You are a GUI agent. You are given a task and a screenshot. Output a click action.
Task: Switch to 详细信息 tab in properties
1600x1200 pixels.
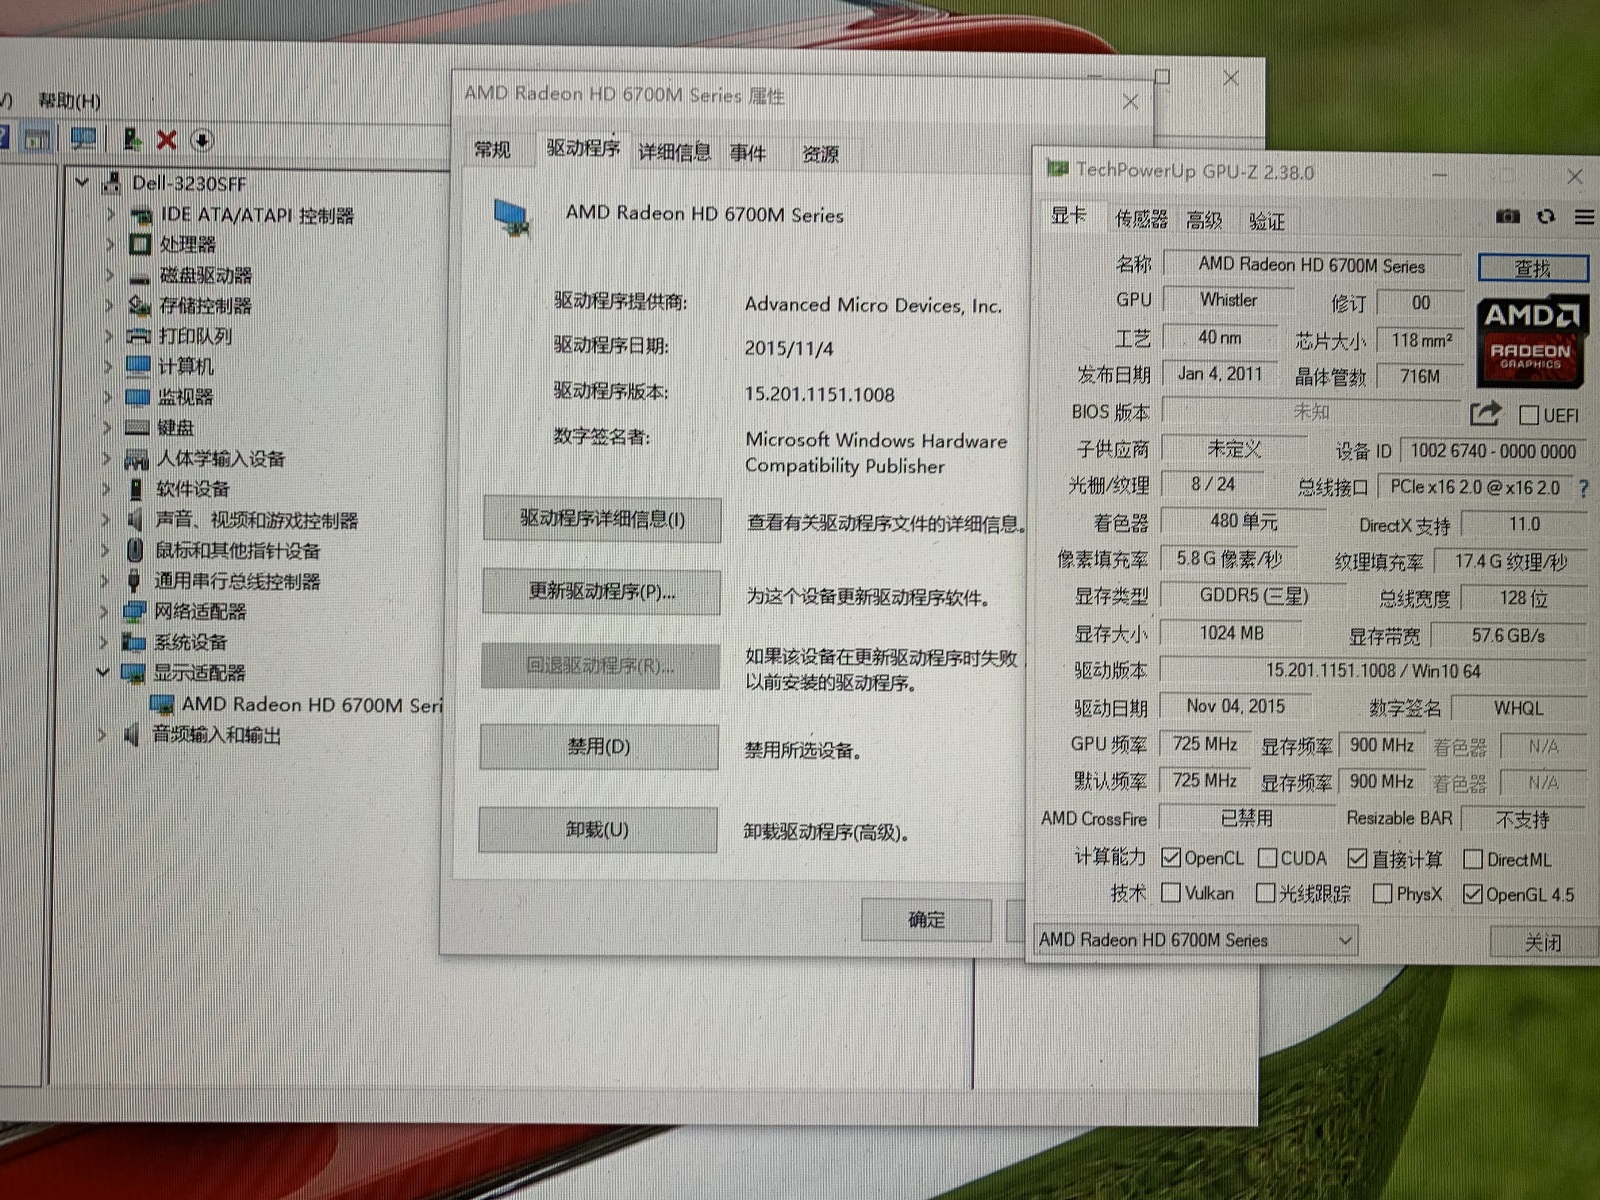pyautogui.click(x=675, y=152)
